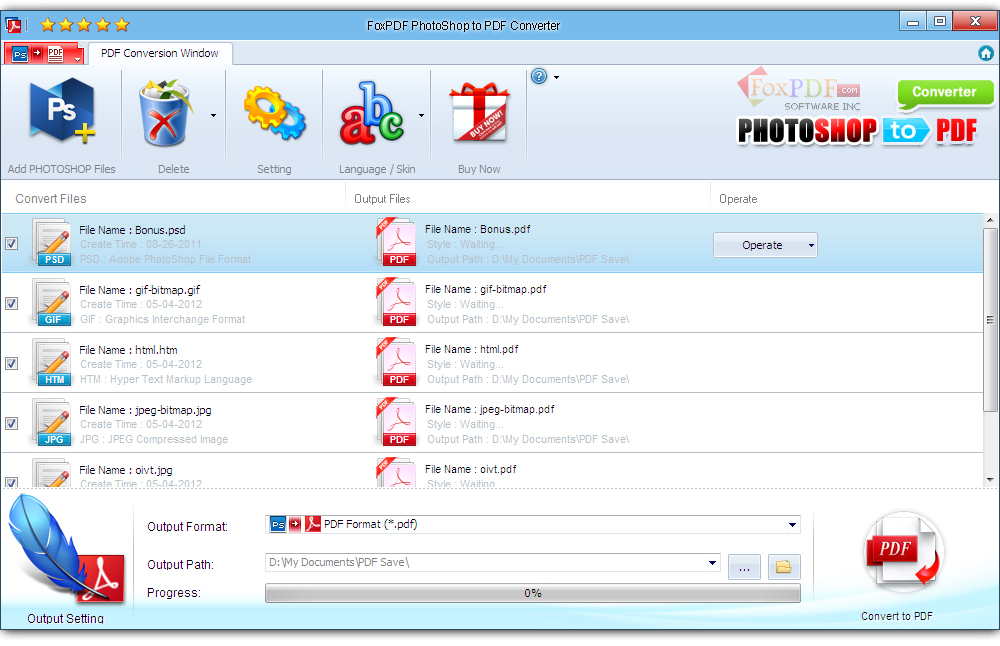Open the Operate dropdown for Bonus.psd
Image resolution: width=1000 pixels, height=646 pixels.
coord(811,245)
